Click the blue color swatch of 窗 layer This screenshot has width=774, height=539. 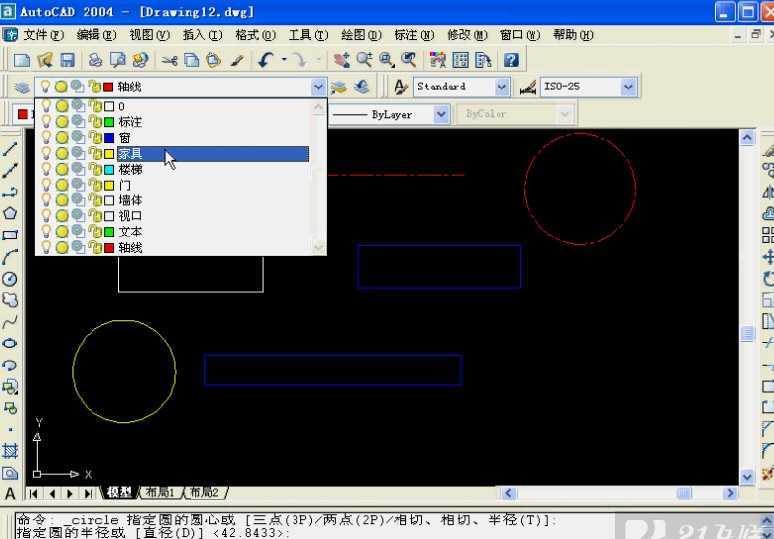(109, 138)
